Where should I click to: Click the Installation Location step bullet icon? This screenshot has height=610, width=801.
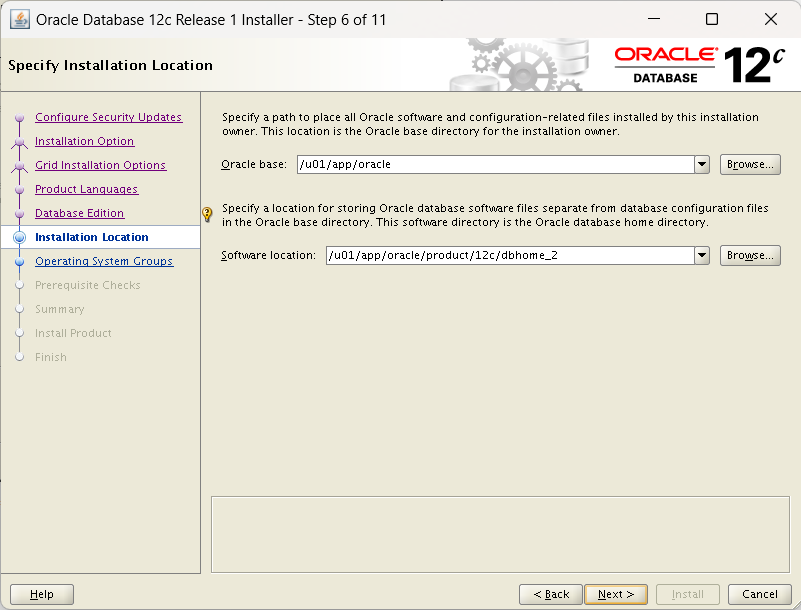[x=19, y=237]
